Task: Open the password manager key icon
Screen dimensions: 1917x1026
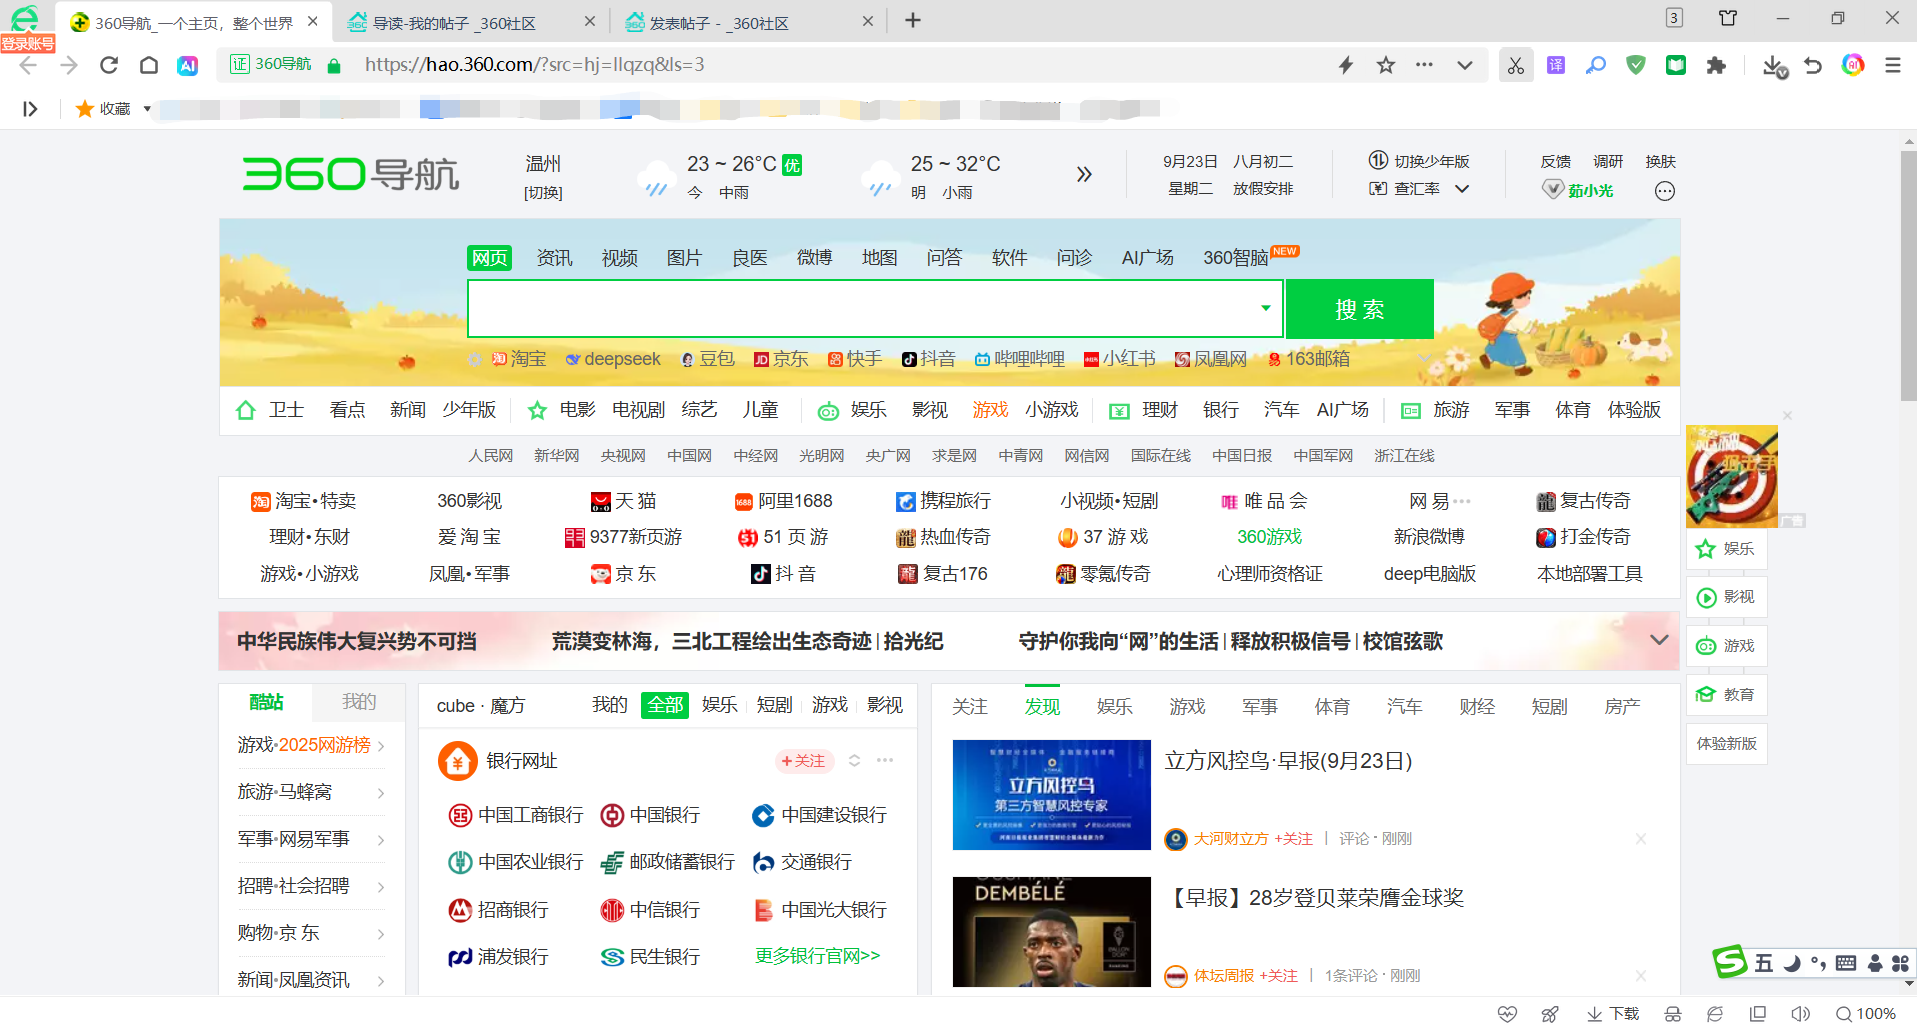Action: (x=1596, y=65)
